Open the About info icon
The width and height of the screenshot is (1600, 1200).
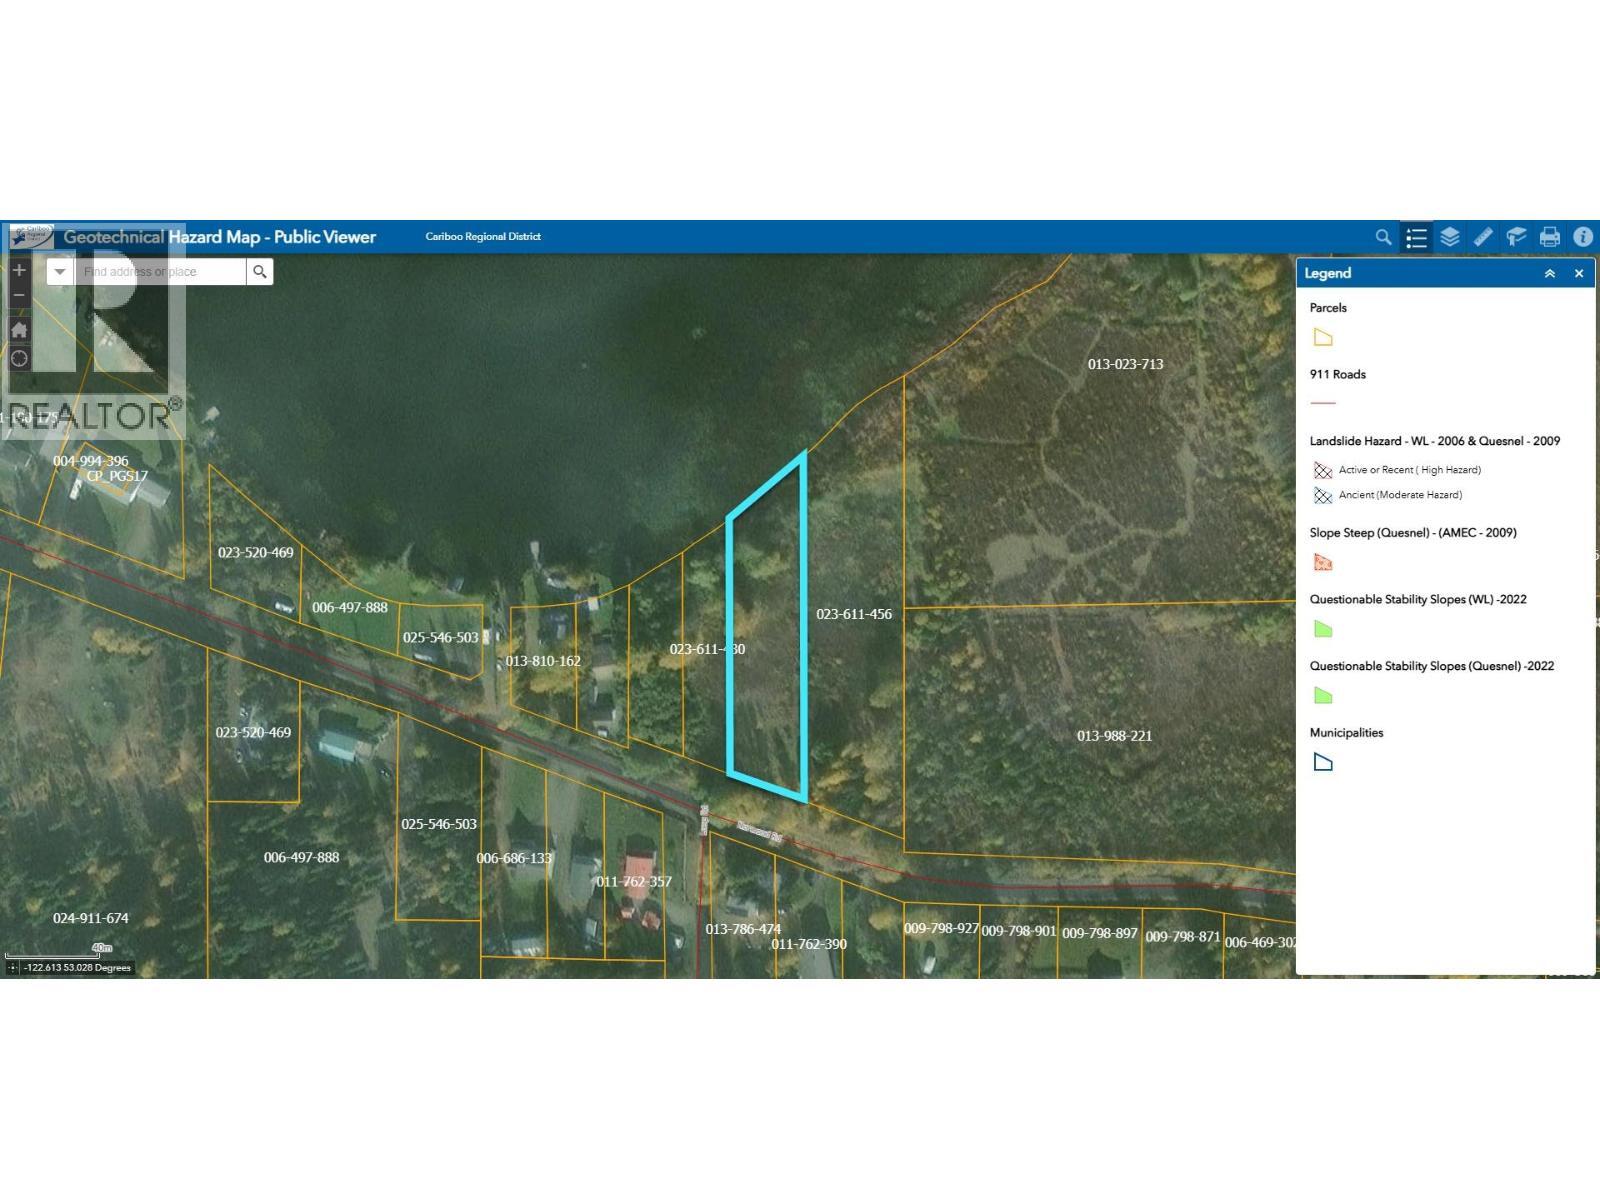(x=1582, y=237)
